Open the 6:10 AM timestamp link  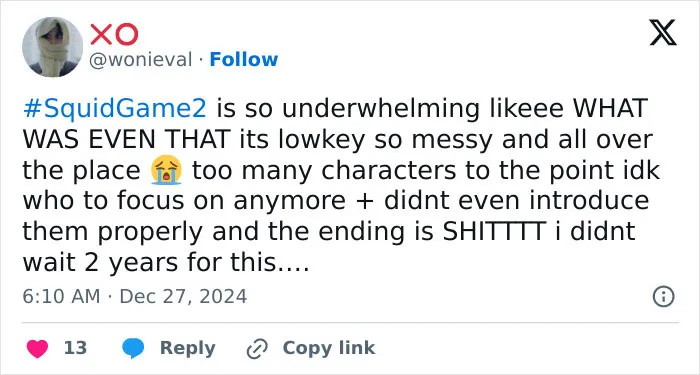pyautogui.click(x=61, y=296)
